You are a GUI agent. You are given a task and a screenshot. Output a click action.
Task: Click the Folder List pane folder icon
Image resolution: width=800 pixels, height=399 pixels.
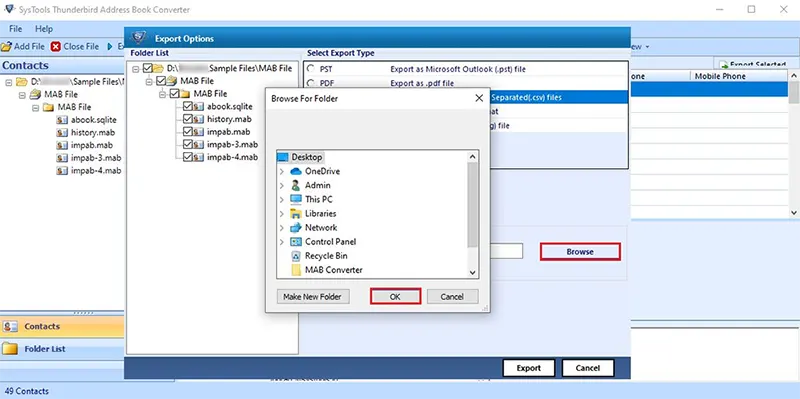tap(10, 349)
